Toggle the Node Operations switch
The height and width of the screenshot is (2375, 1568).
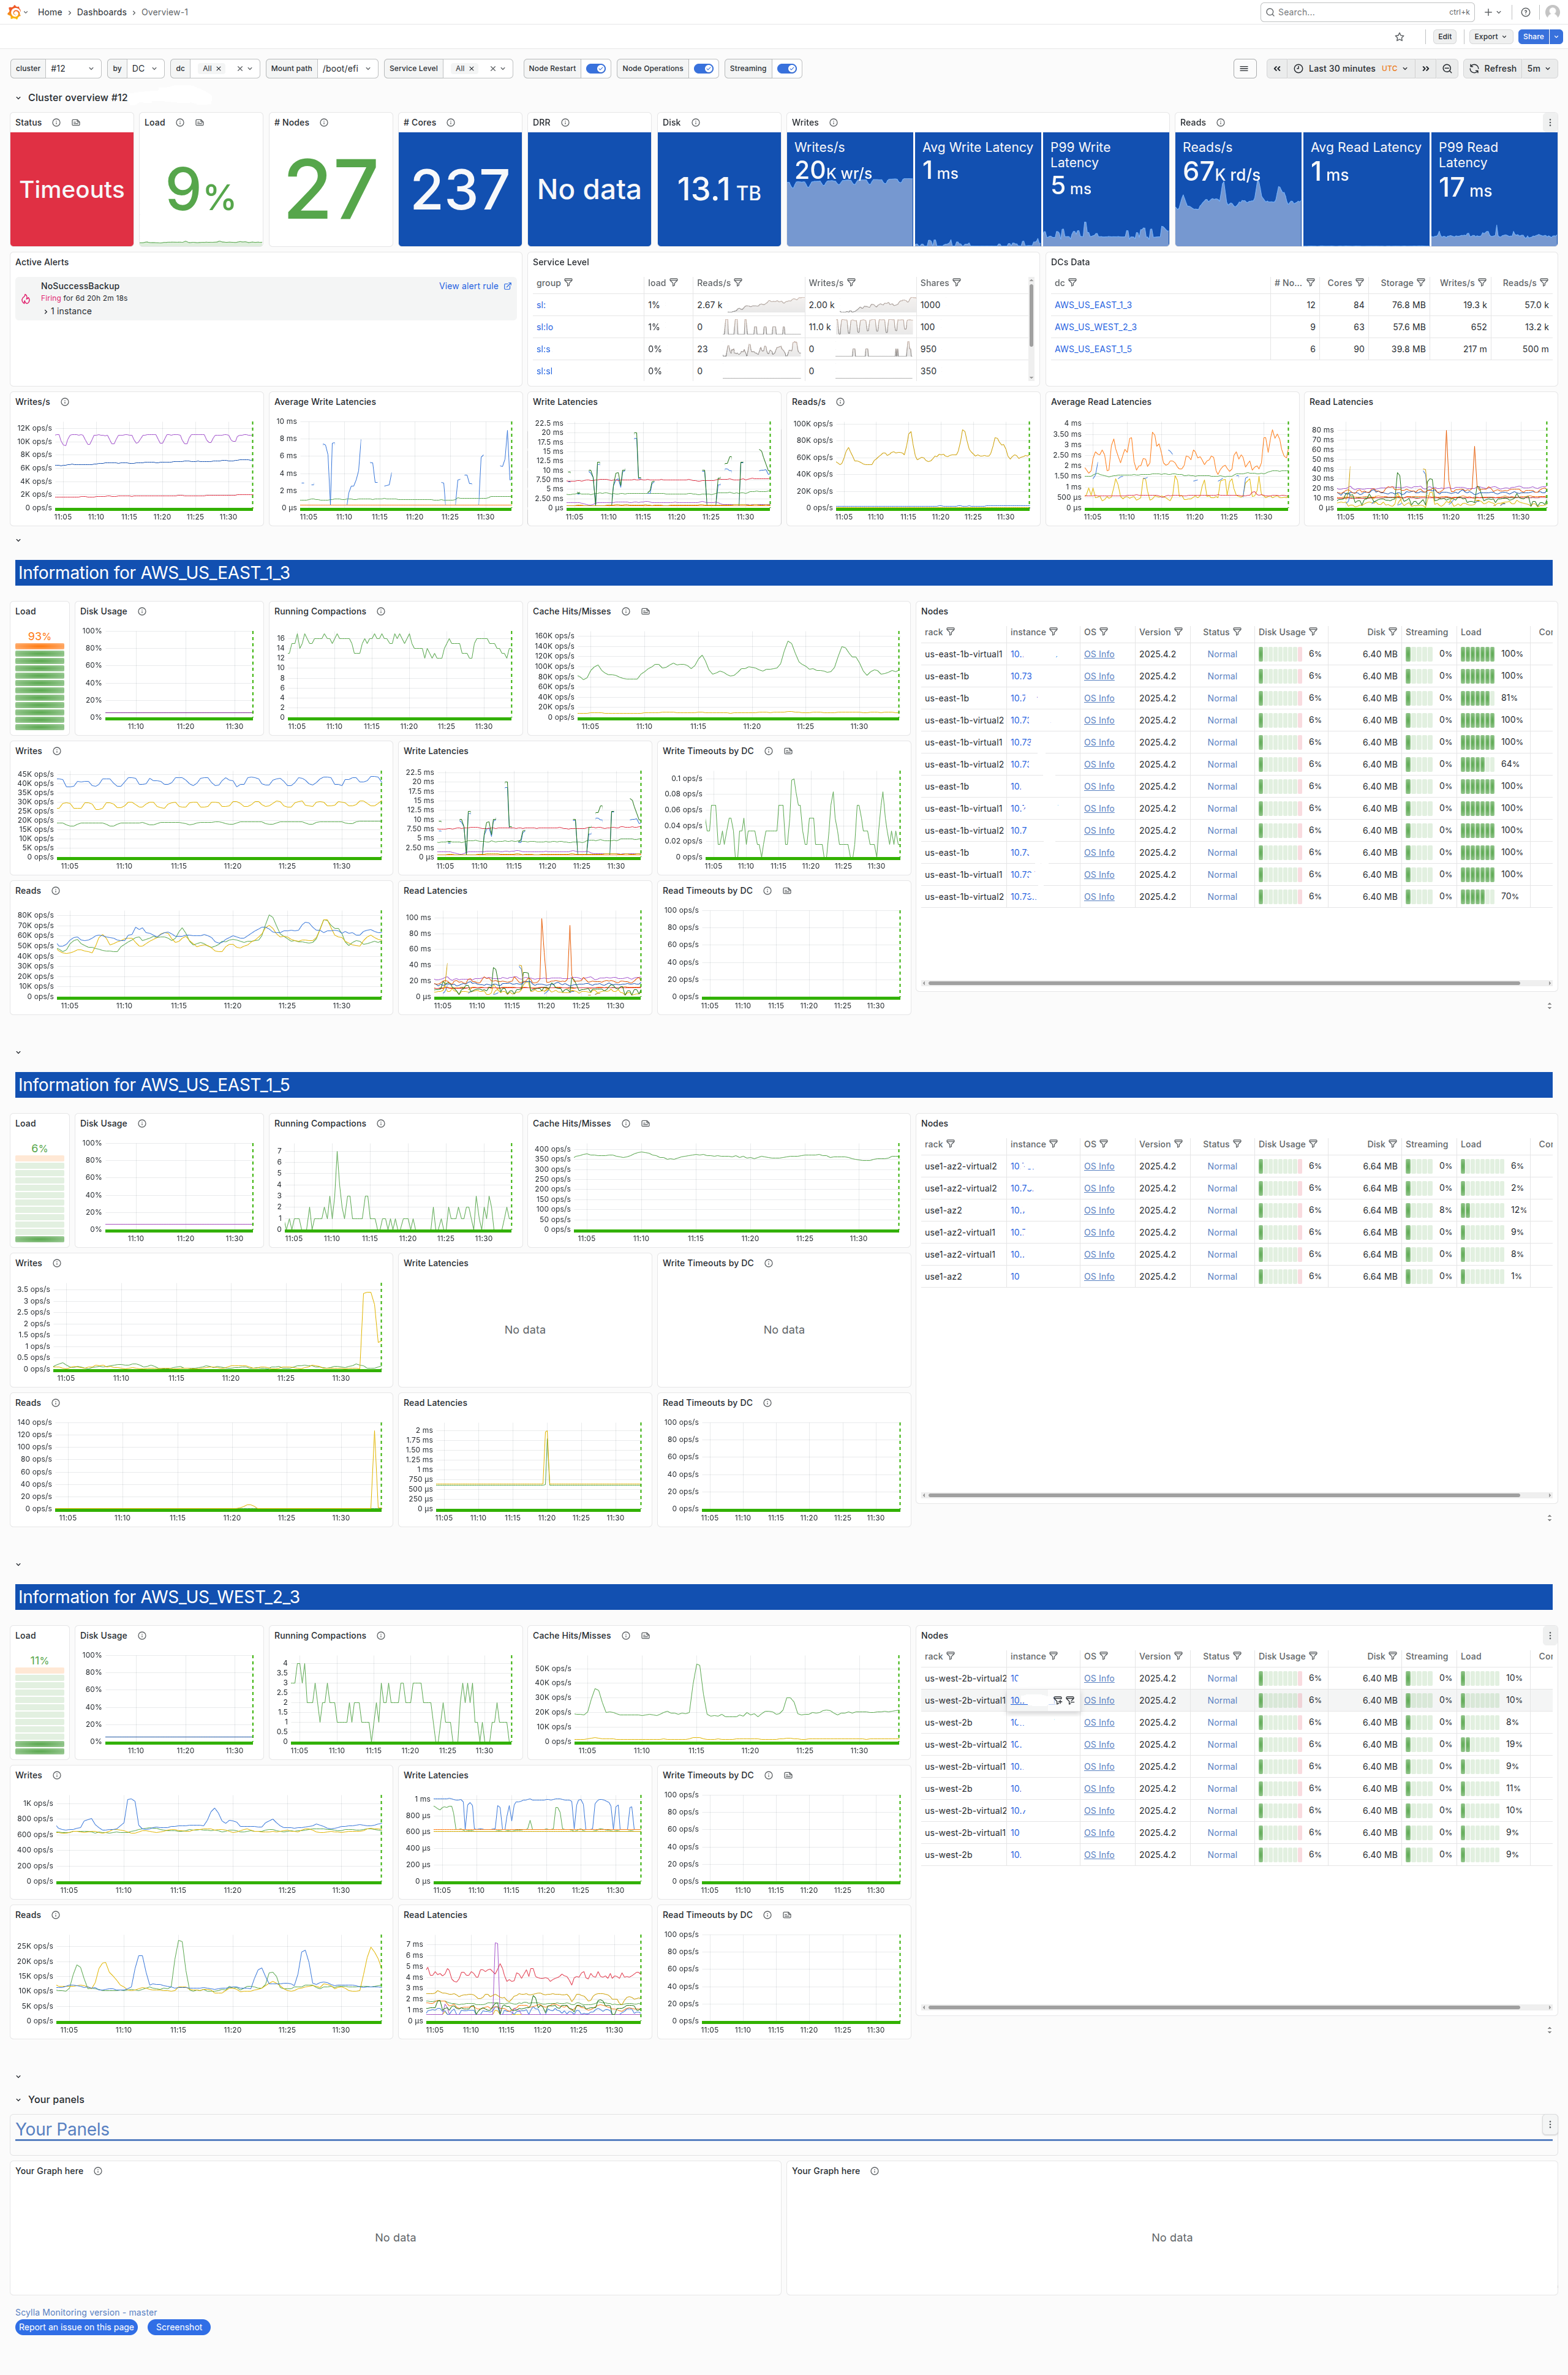(x=704, y=69)
